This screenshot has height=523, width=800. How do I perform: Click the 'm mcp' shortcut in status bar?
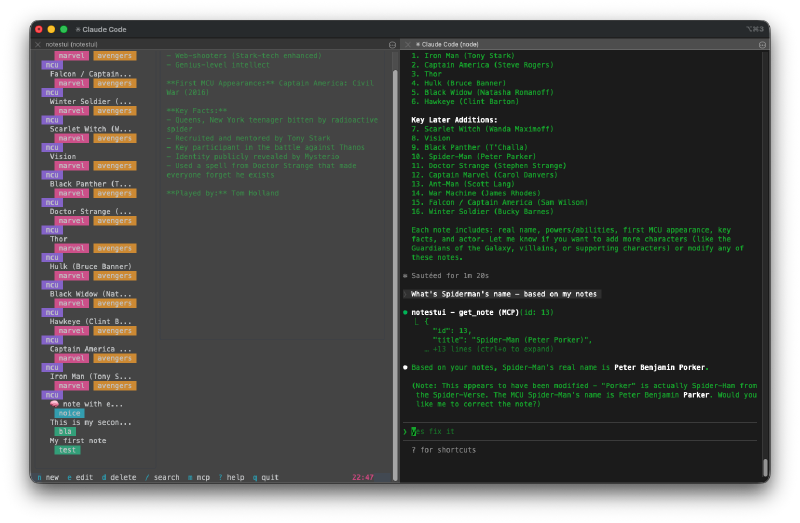click(199, 478)
